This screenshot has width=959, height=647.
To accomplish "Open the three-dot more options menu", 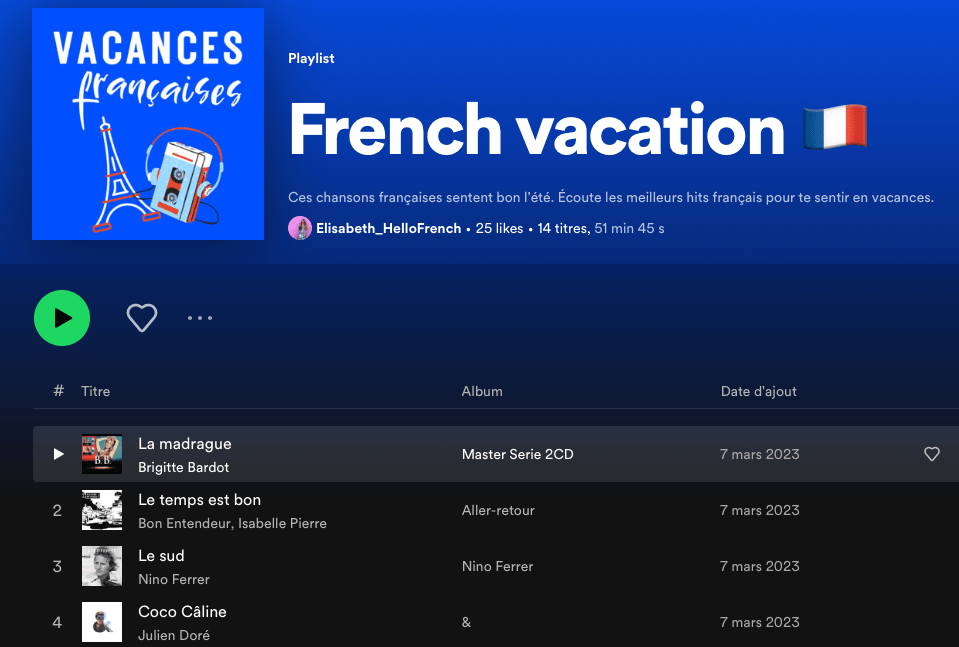I will pyautogui.click(x=200, y=318).
